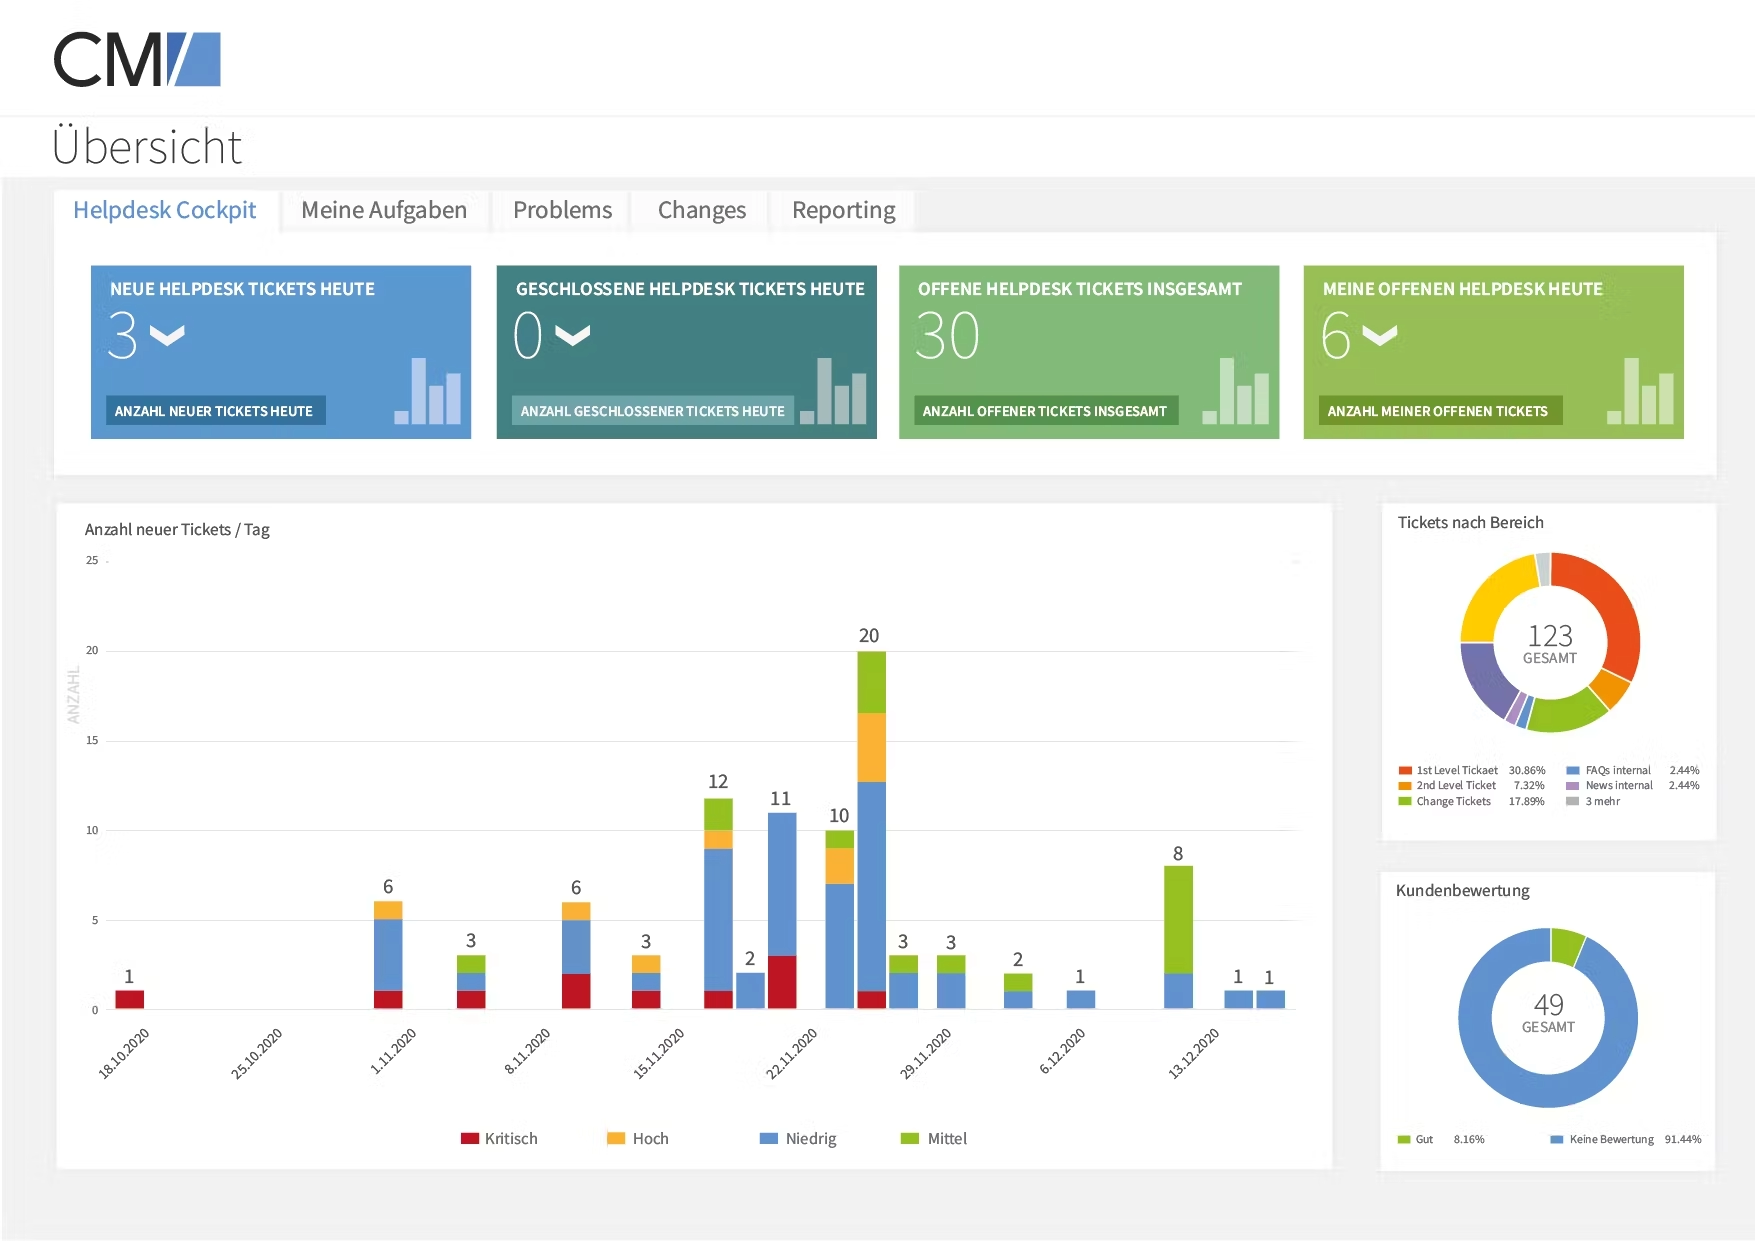The image size is (1755, 1241).
Task: Click Keine Bewertung blue legend swatch
Action: 1557,1139
